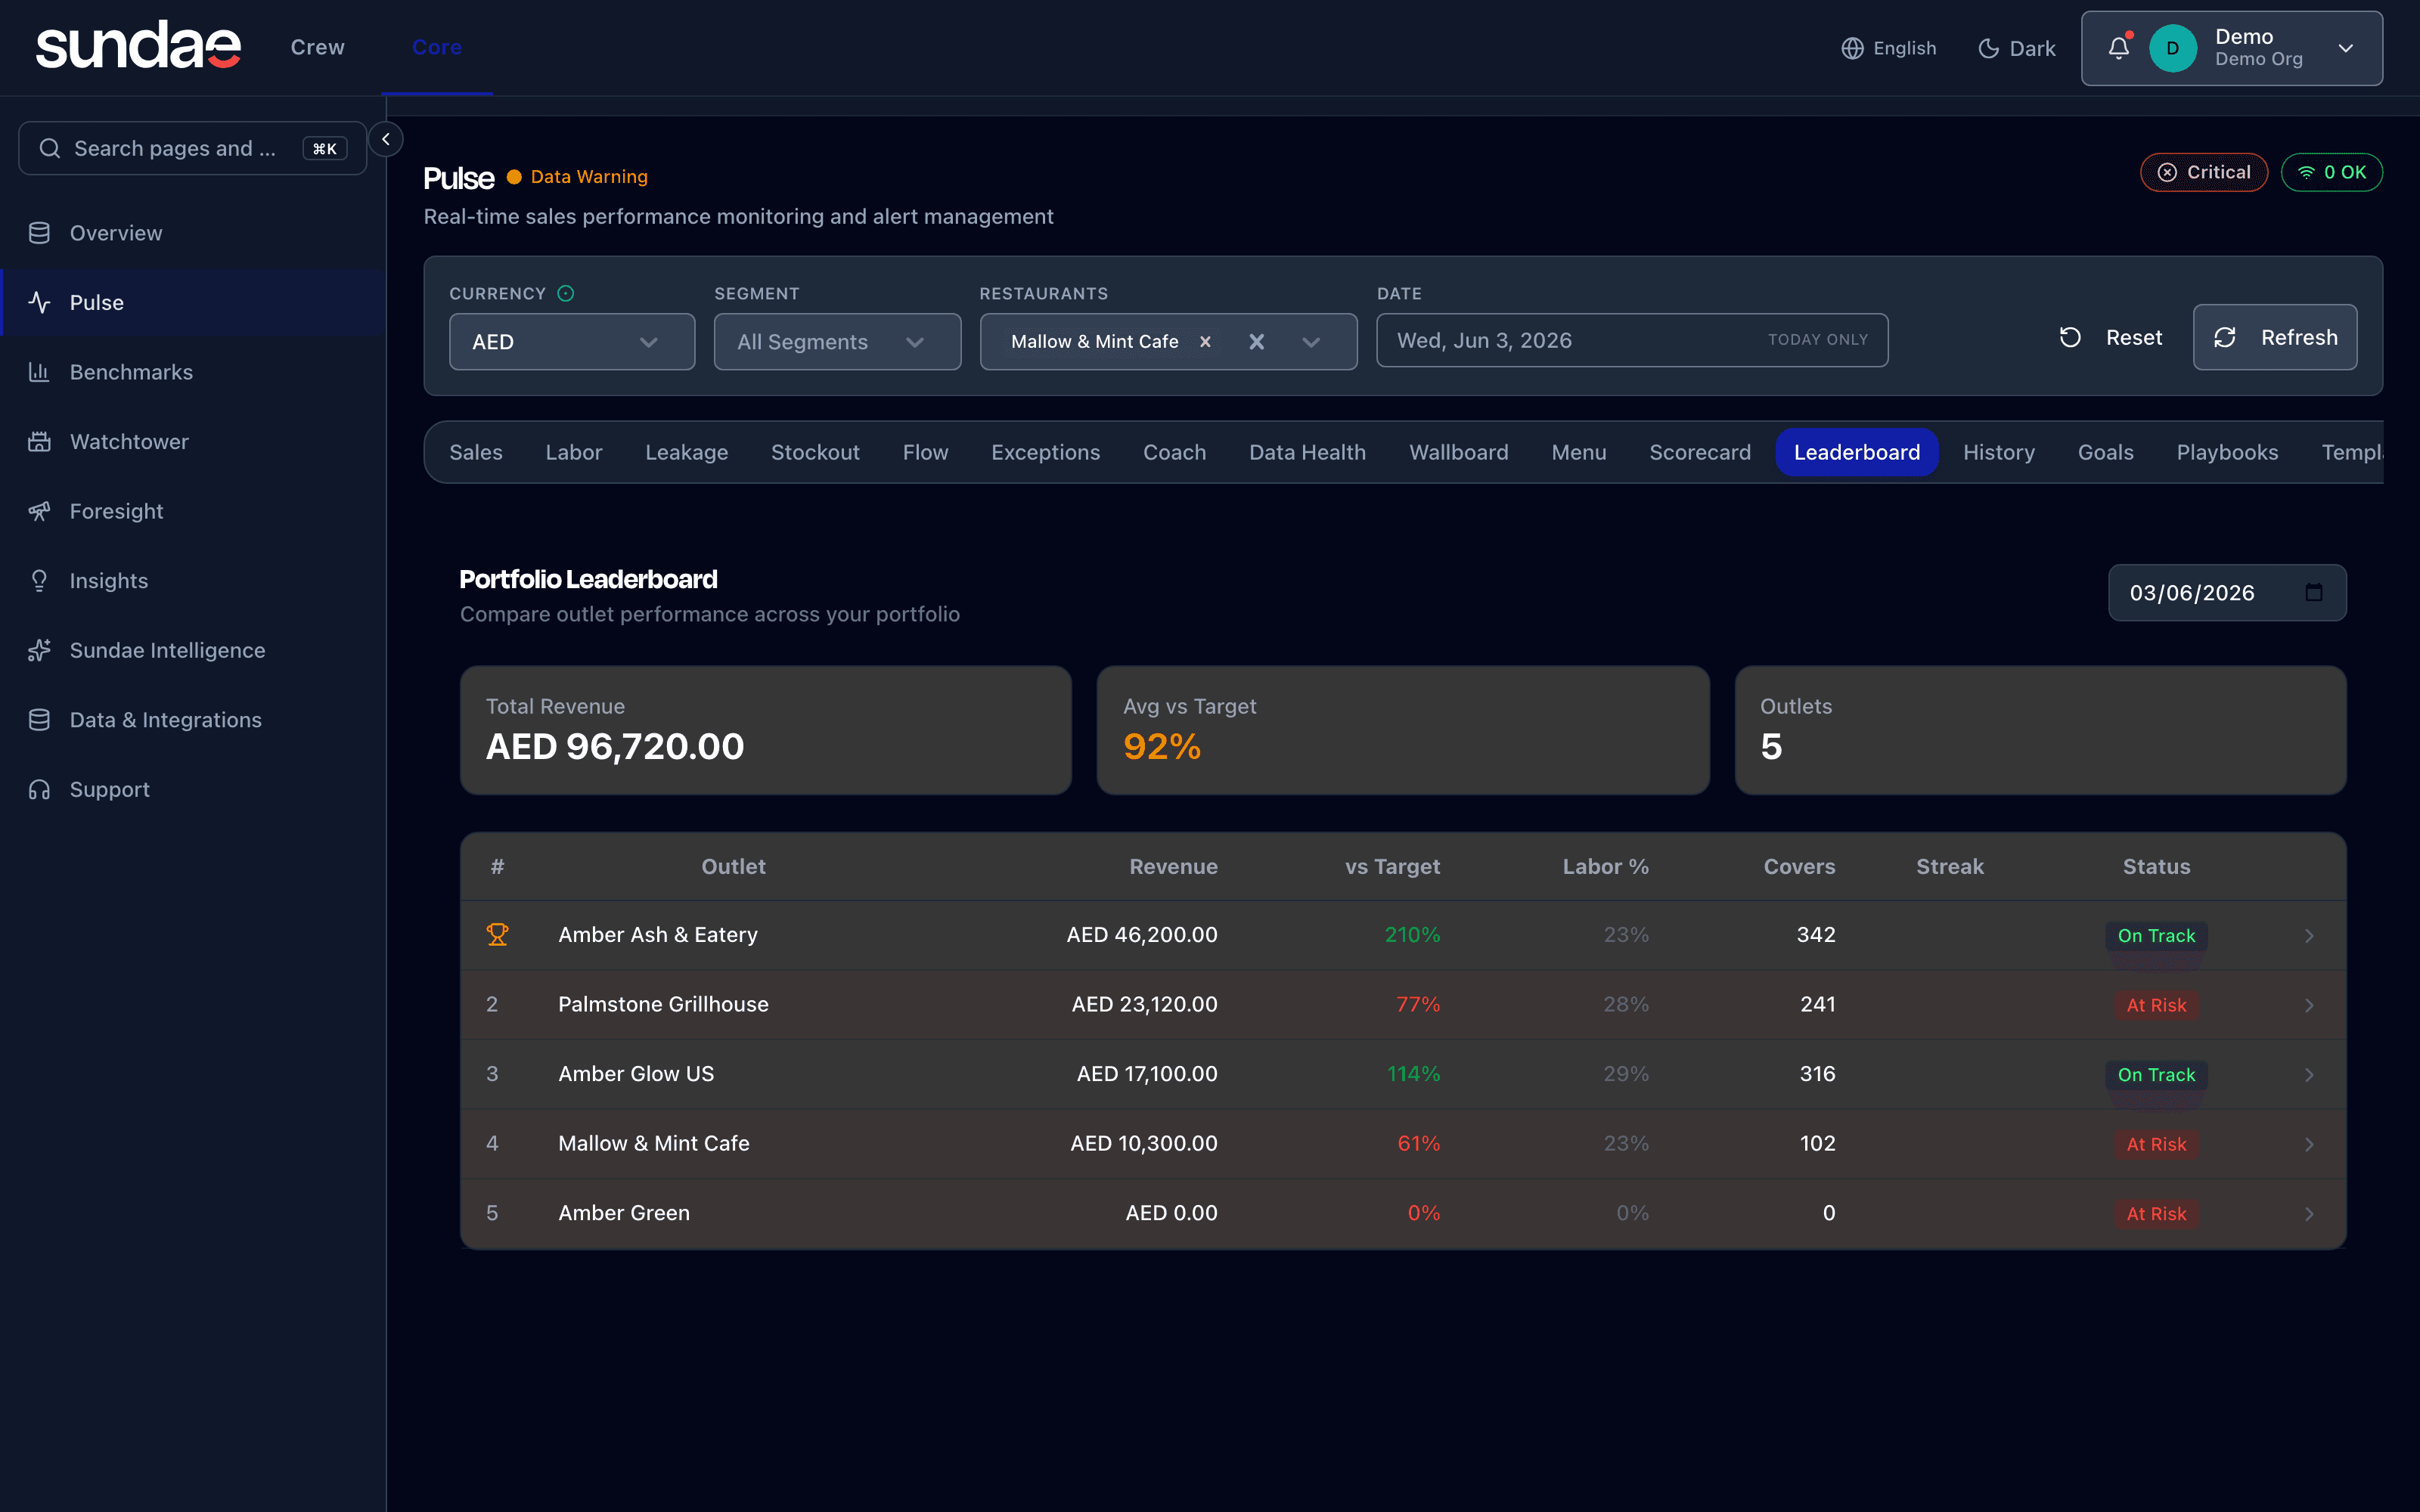Click the moon Dark theme icon
The height and width of the screenshot is (1512, 2420).
click(x=1988, y=48)
